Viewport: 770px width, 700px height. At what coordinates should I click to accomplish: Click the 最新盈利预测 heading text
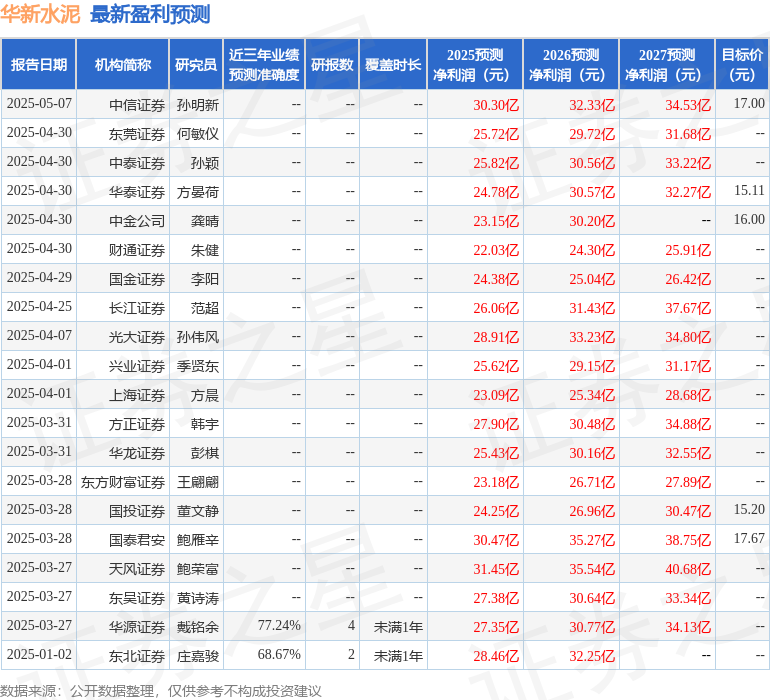pos(150,14)
